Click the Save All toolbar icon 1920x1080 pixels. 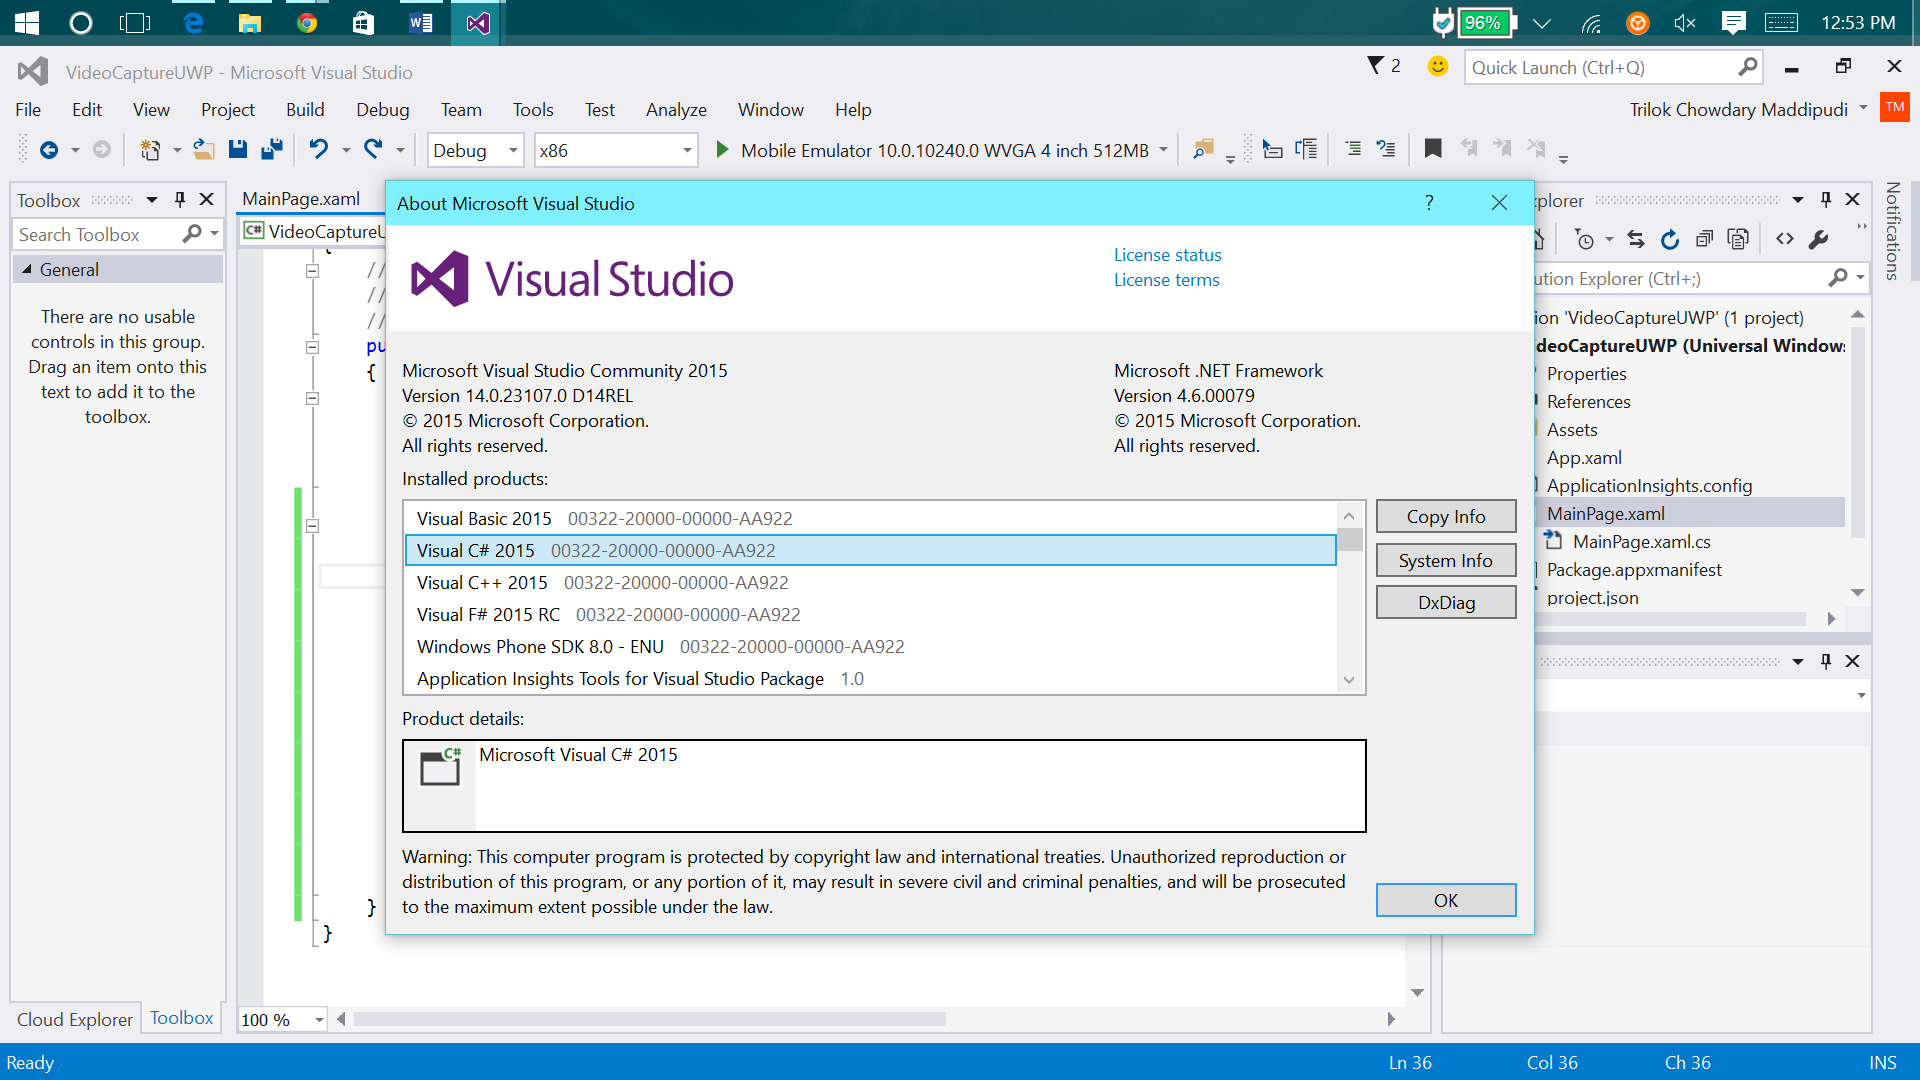pyautogui.click(x=271, y=150)
